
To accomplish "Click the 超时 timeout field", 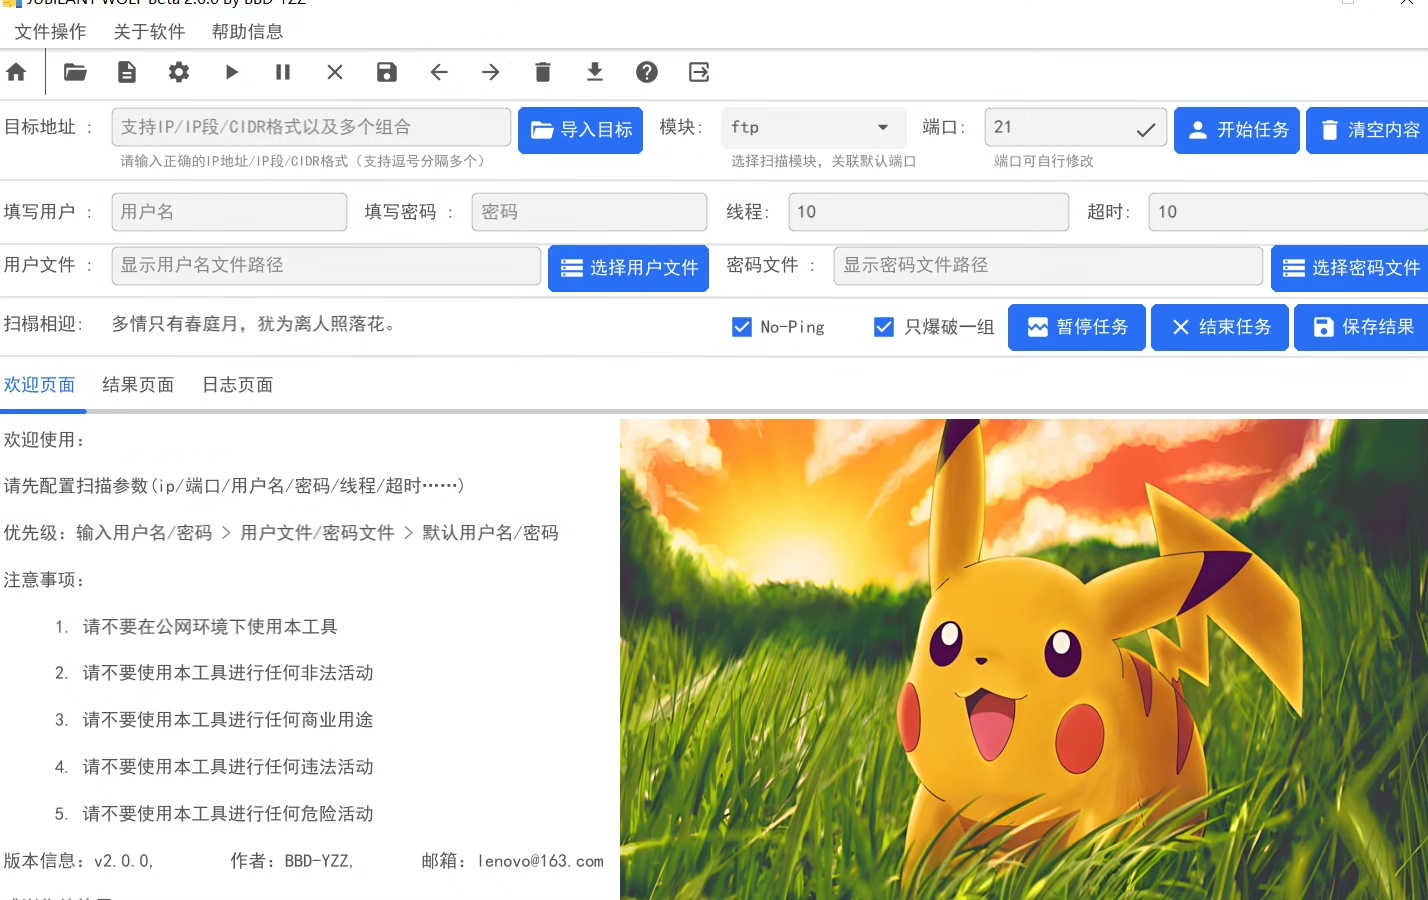I will [x=1288, y=212].
